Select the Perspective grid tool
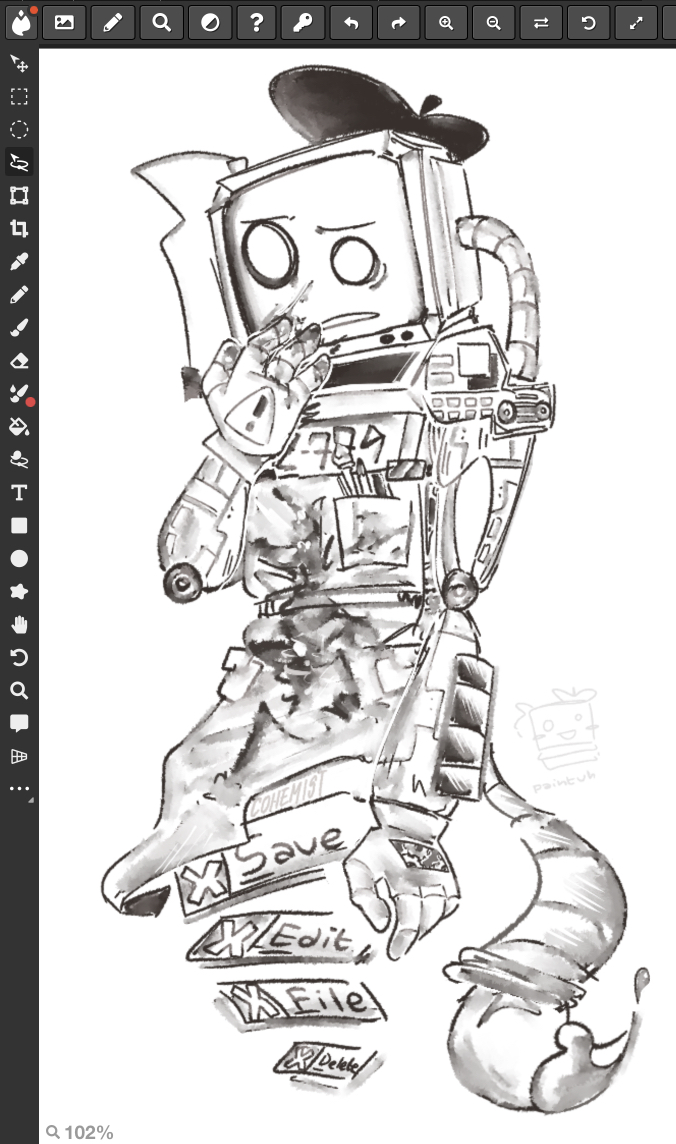The image size is (676, 1144). tap(19, 757)
